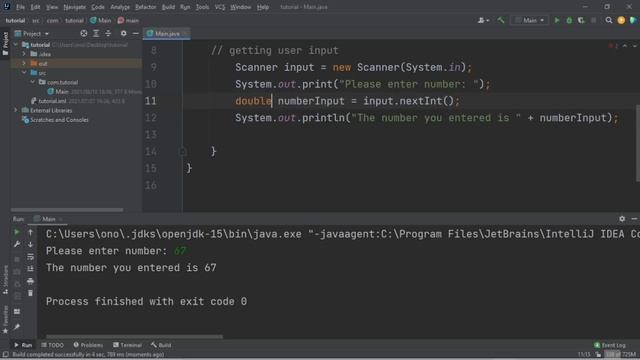Open Run panel settings gear
The width and height of the screenshot is (640, 360).
tap(622, 219)
